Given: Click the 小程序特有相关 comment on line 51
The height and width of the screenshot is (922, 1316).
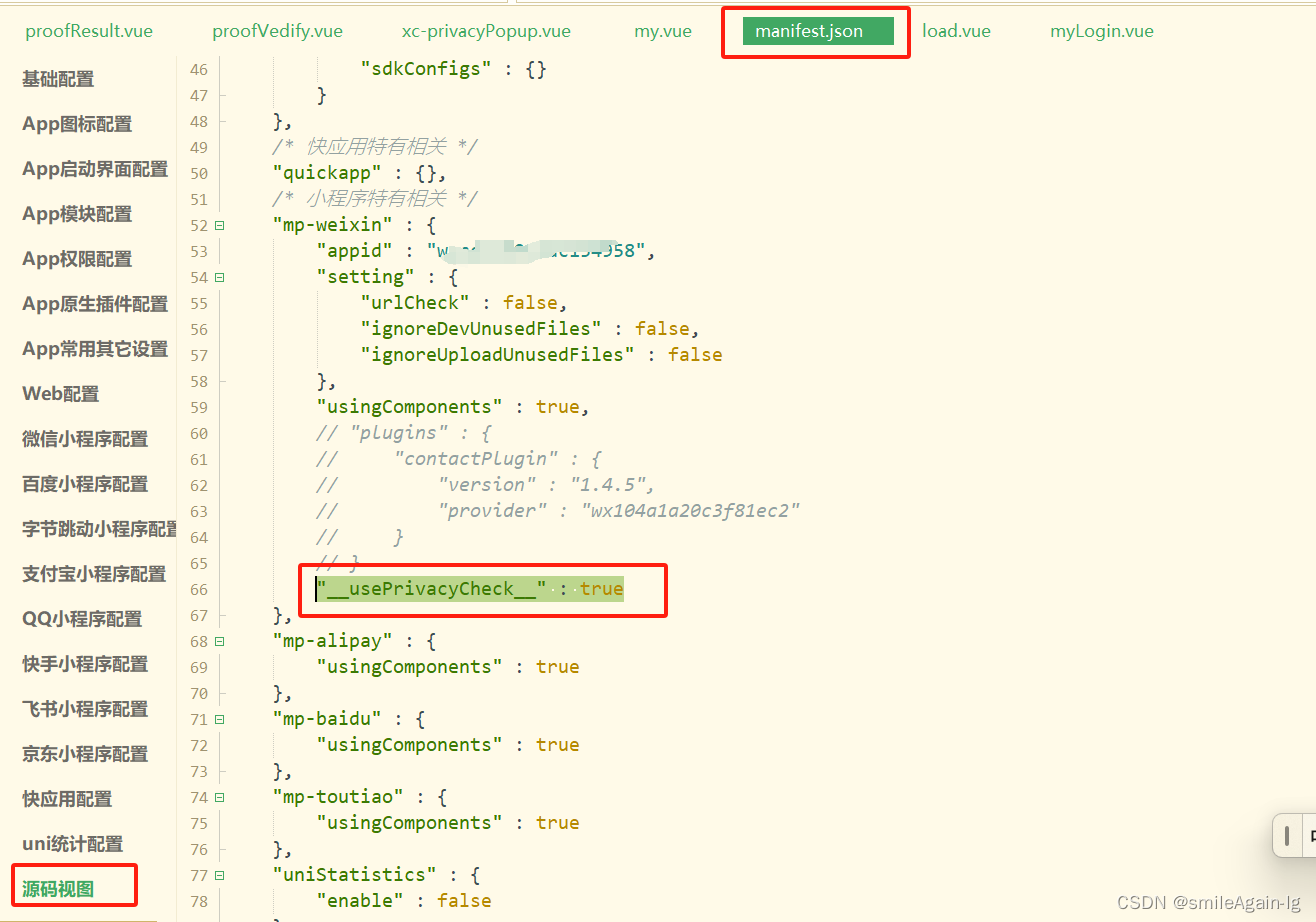Looking at the screenshot, I should (375, 199).
